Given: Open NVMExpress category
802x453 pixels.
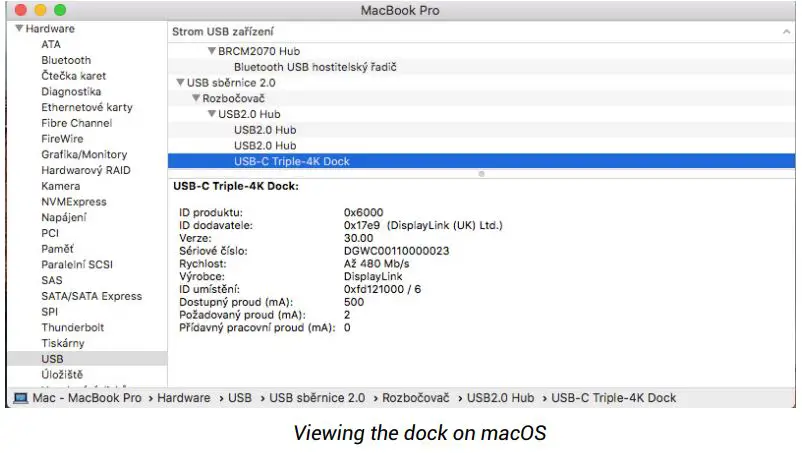Looking at the screenshot, I should [x=74, y=202].
